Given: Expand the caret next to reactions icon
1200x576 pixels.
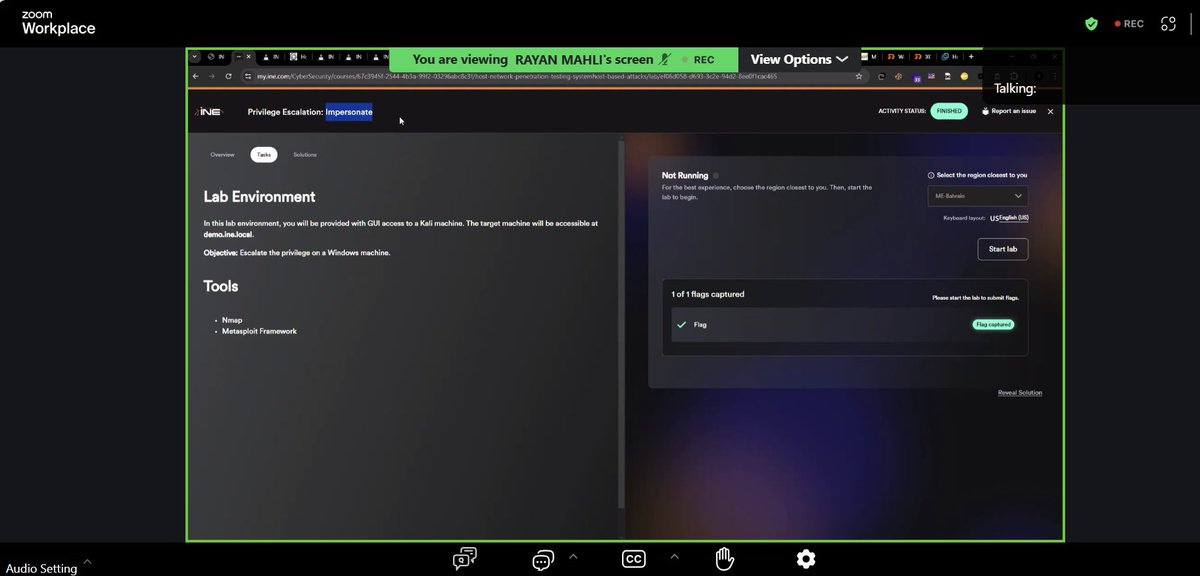Looking at the screenshot, I should pos(573,556).
